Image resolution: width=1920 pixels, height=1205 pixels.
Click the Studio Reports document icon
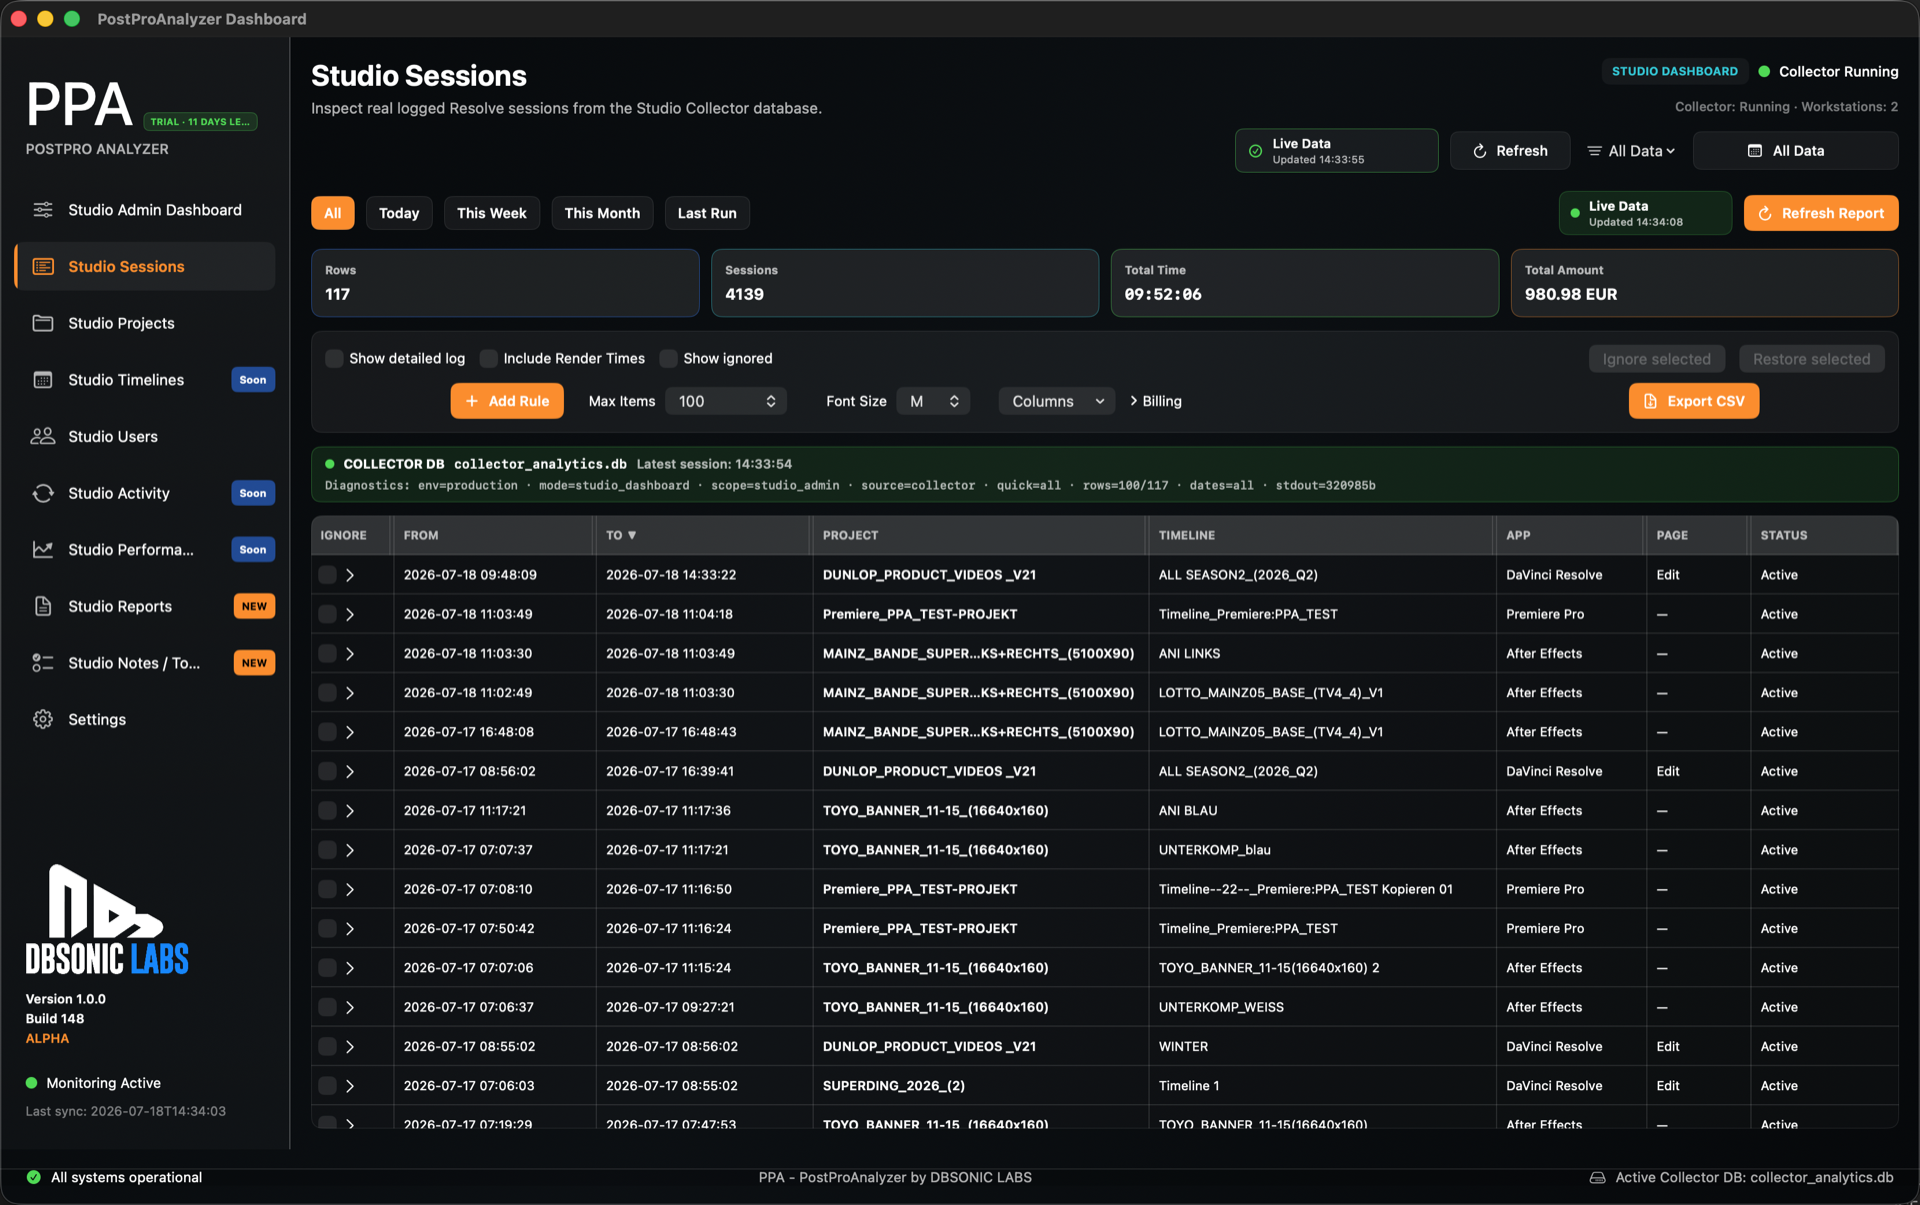[x=42, y=606]
